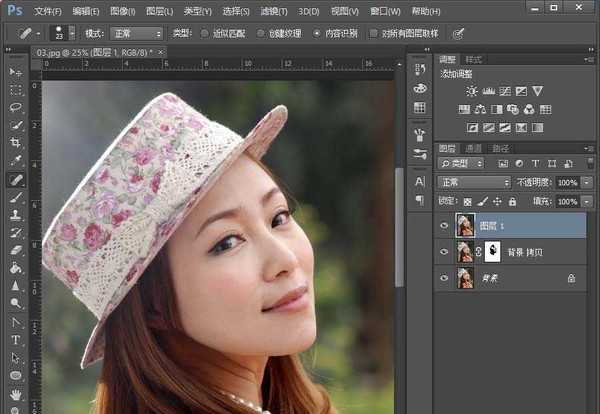Open the 图像(I) menu

(x=123, y=11)
